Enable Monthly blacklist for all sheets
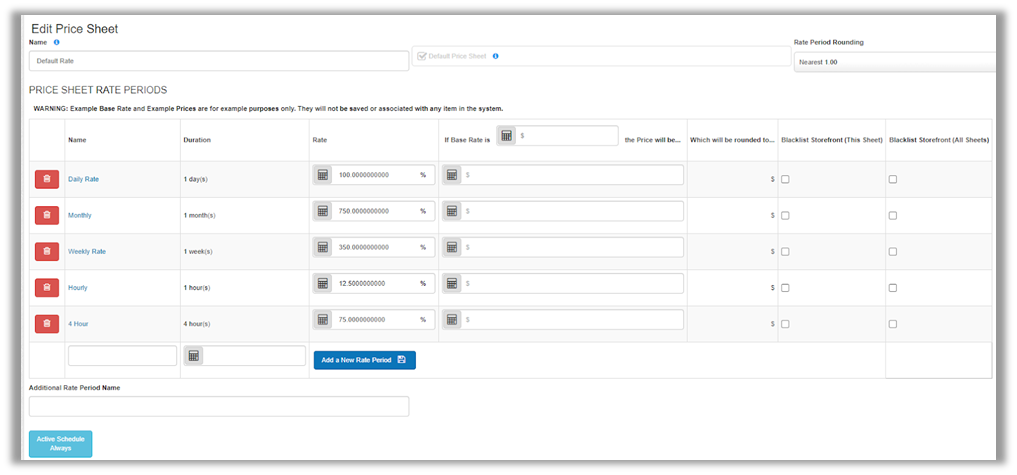Viewport: 1017px width, 475px height. pos(893,215)
